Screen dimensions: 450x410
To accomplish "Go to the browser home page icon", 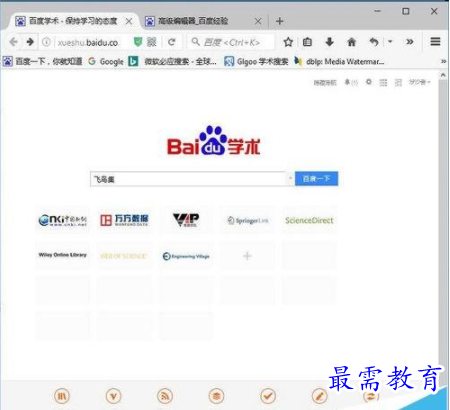I will tap(351, 42).
